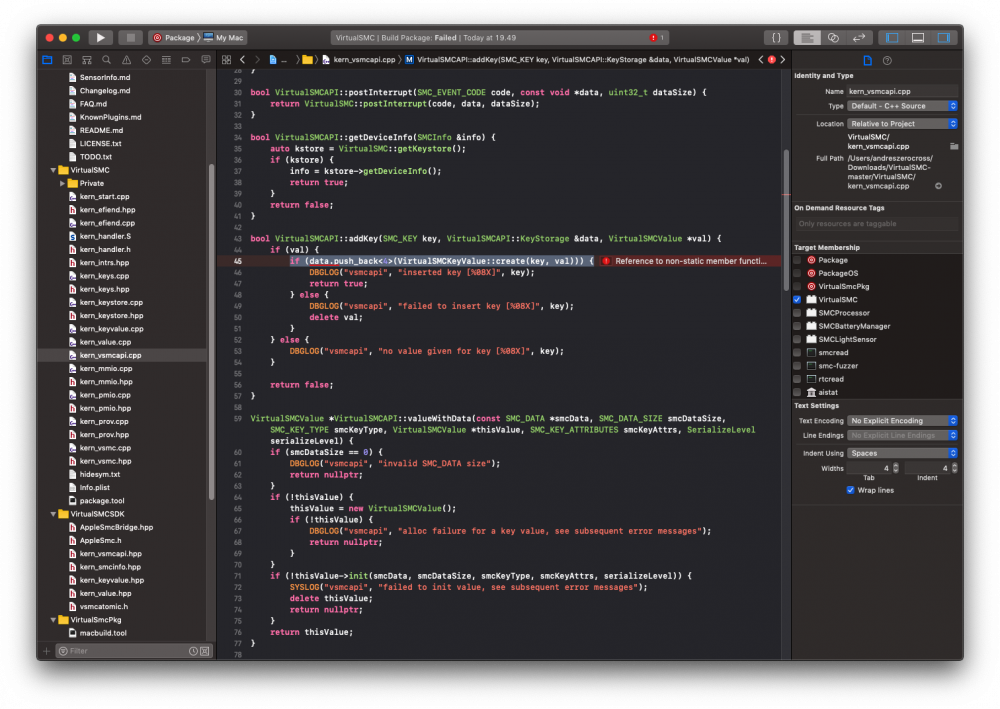Open the Symbol navigator
This screenshot has height=709, width=1000.
pyautogui.click(x=87, y=60)
